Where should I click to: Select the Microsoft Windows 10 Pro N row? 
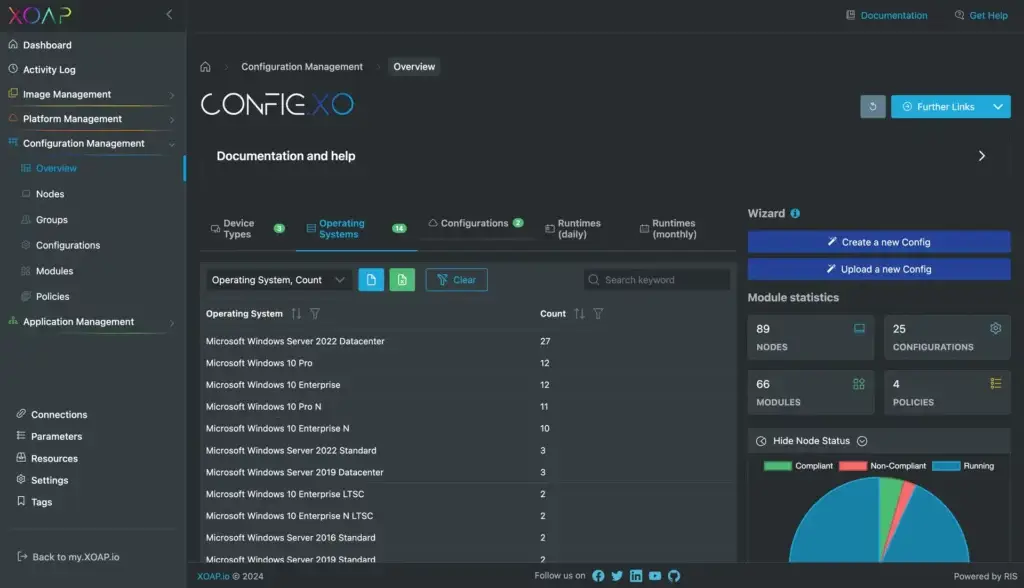(468, 406)
